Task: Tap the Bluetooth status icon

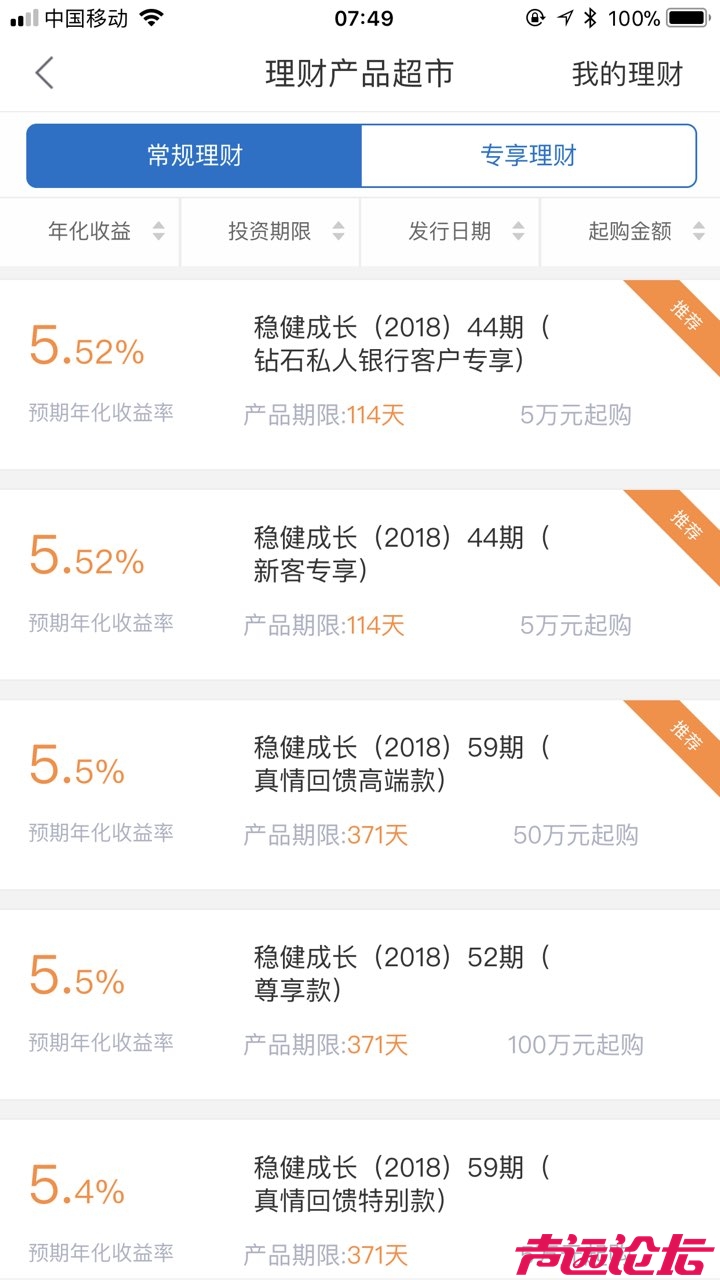Action: point(590,18)
